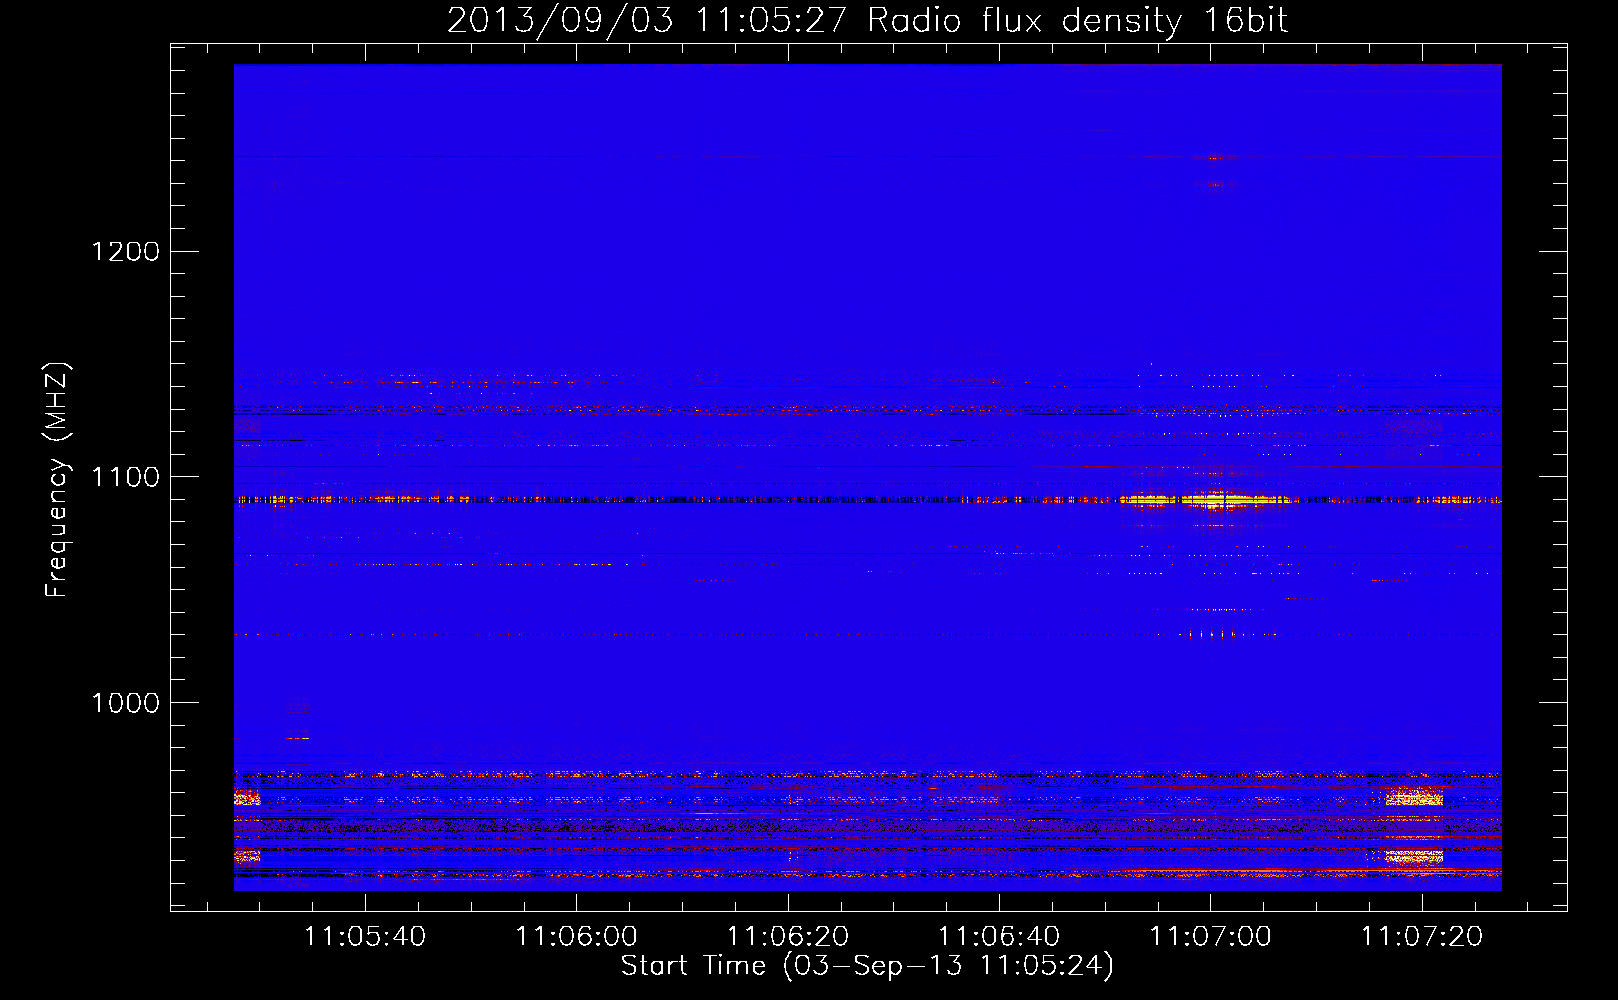1618x1000 pixels.
Task: Click the 1100 frequency tick label
Action: pos(126,477)
